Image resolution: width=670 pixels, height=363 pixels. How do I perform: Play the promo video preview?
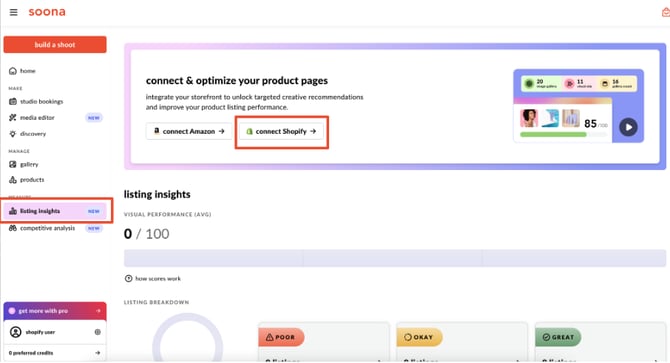628,127
